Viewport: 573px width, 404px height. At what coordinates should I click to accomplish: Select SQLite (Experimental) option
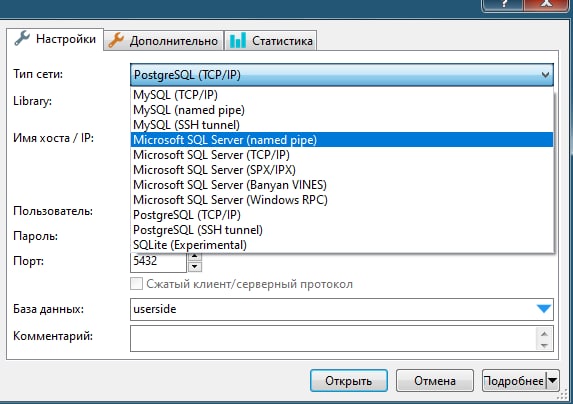[342, 245]
